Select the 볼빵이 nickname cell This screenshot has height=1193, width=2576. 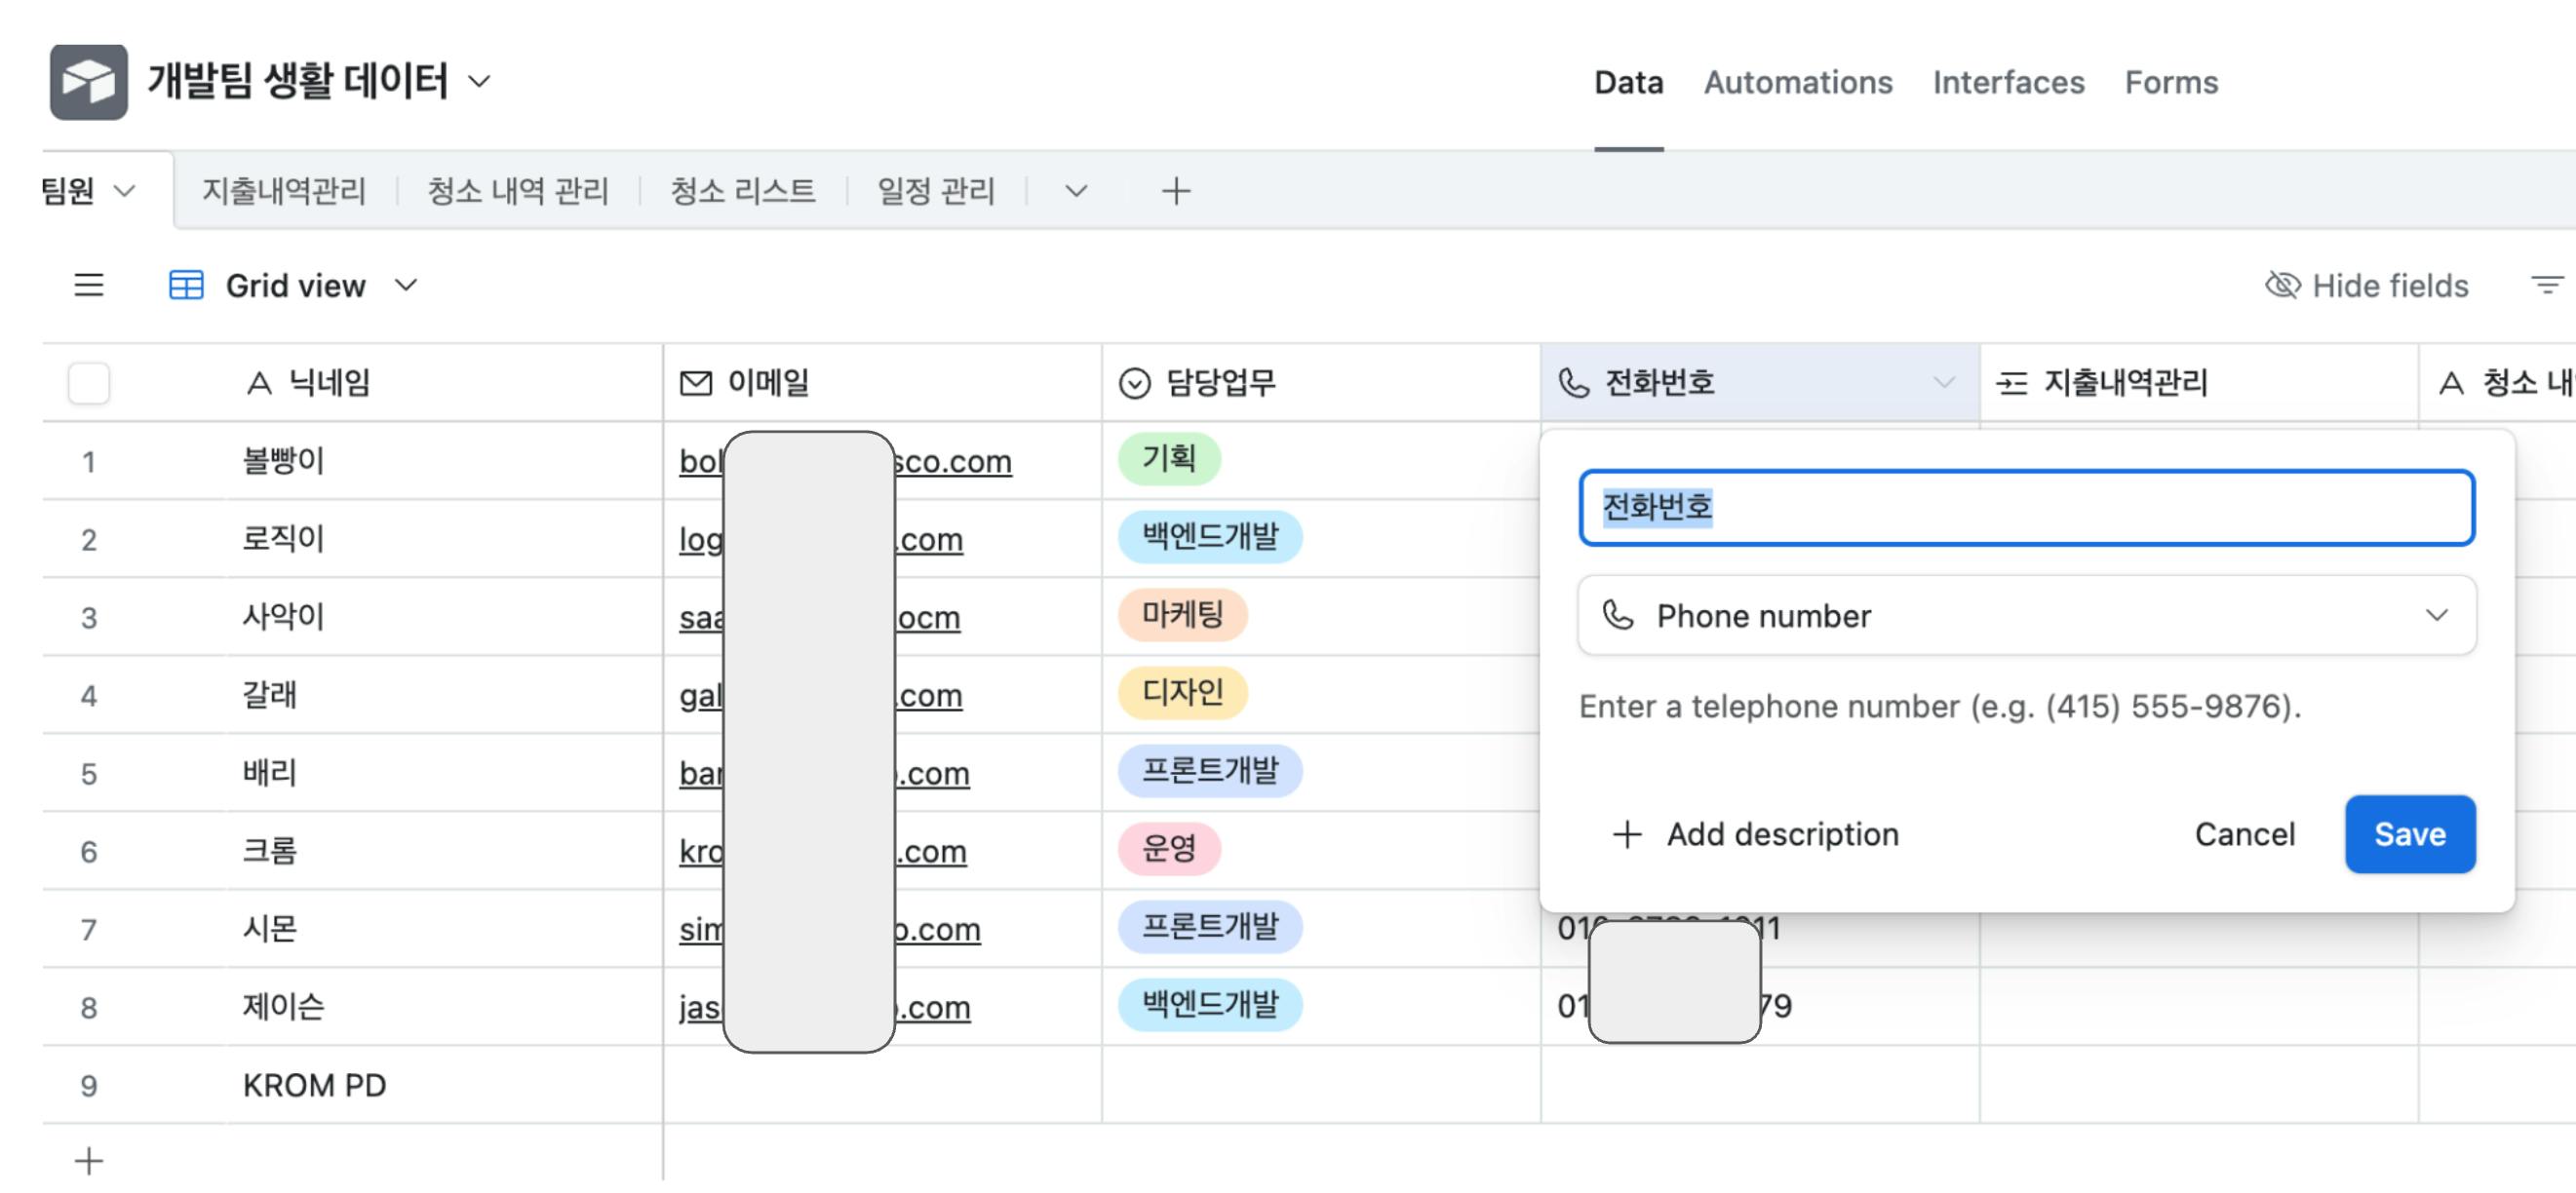[444, 461]
